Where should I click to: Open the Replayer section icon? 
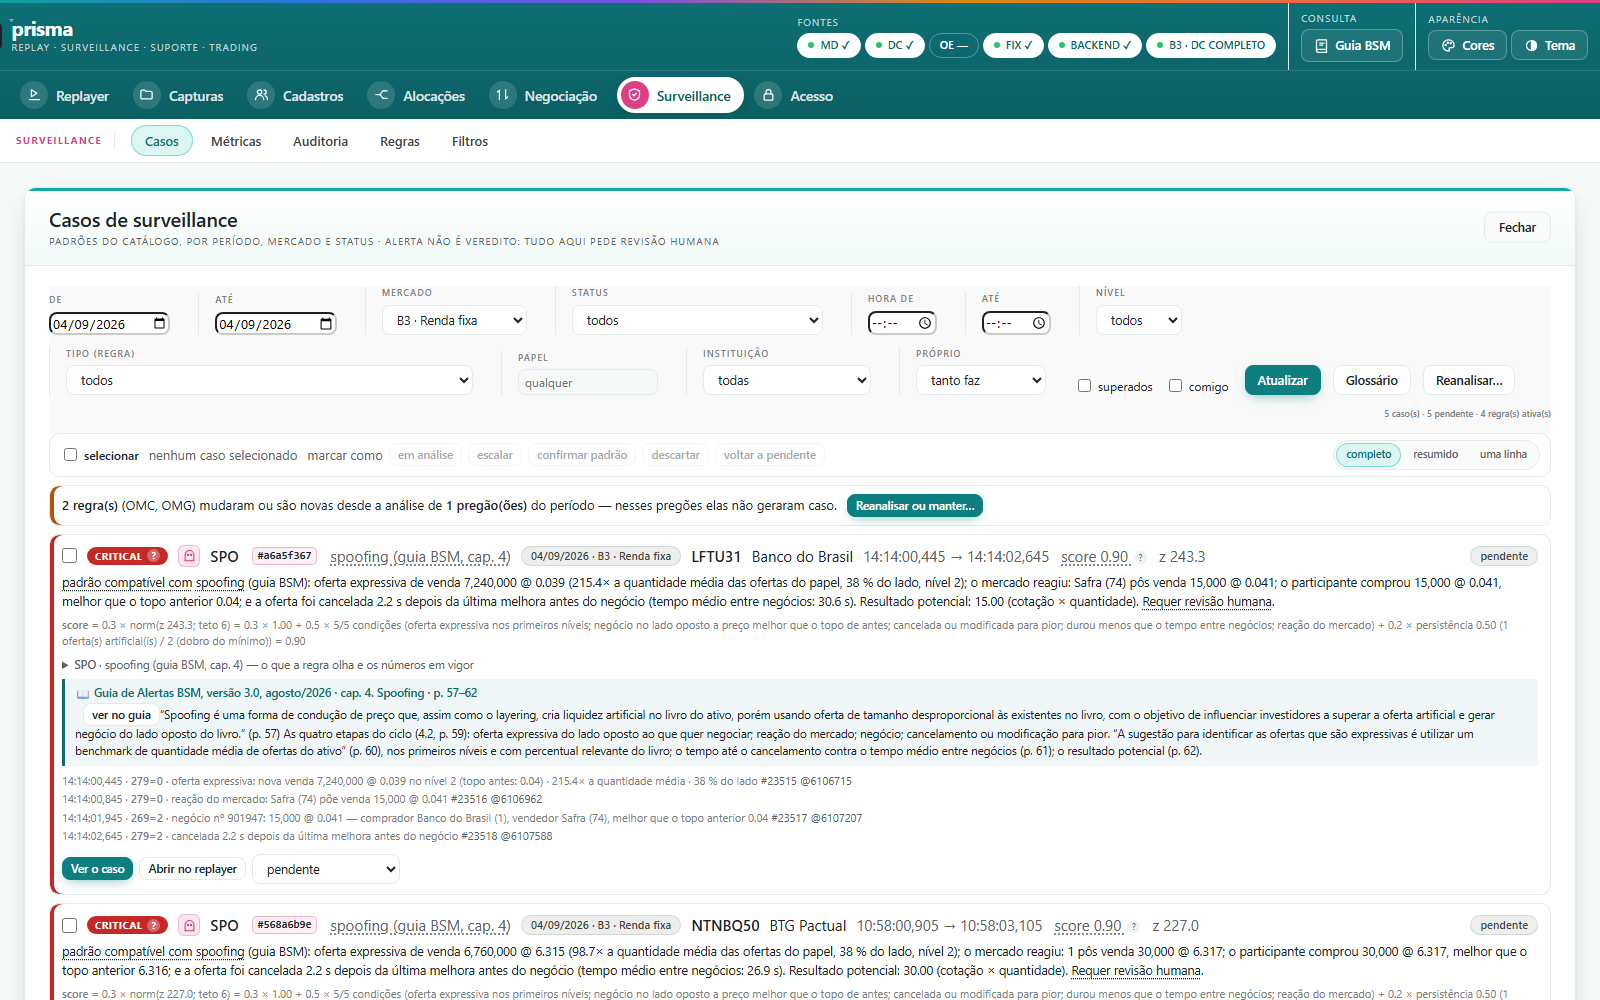(x=34, y=95)
